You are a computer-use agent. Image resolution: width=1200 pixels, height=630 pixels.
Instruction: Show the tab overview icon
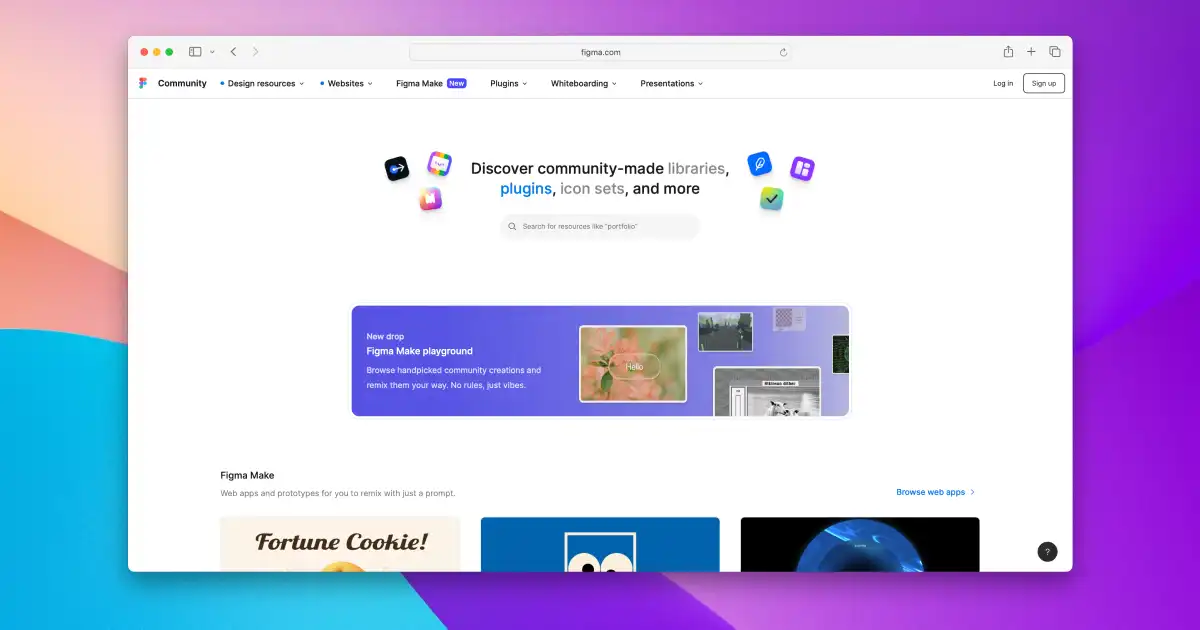1054,52
